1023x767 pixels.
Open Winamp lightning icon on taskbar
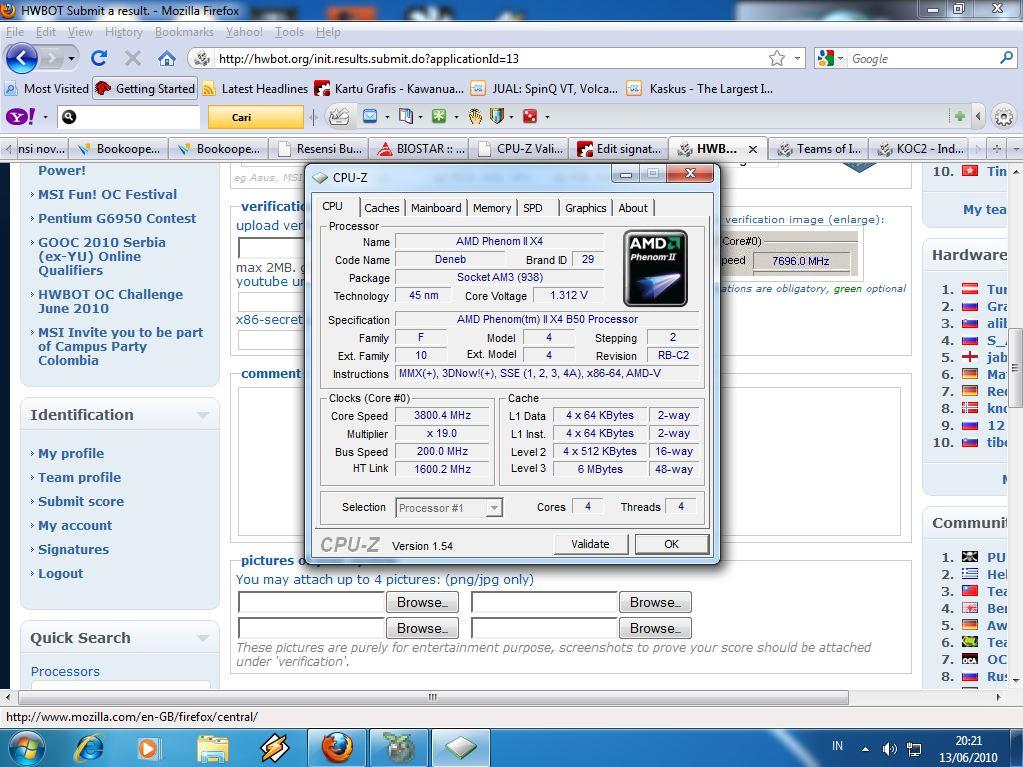pos(275,747)
